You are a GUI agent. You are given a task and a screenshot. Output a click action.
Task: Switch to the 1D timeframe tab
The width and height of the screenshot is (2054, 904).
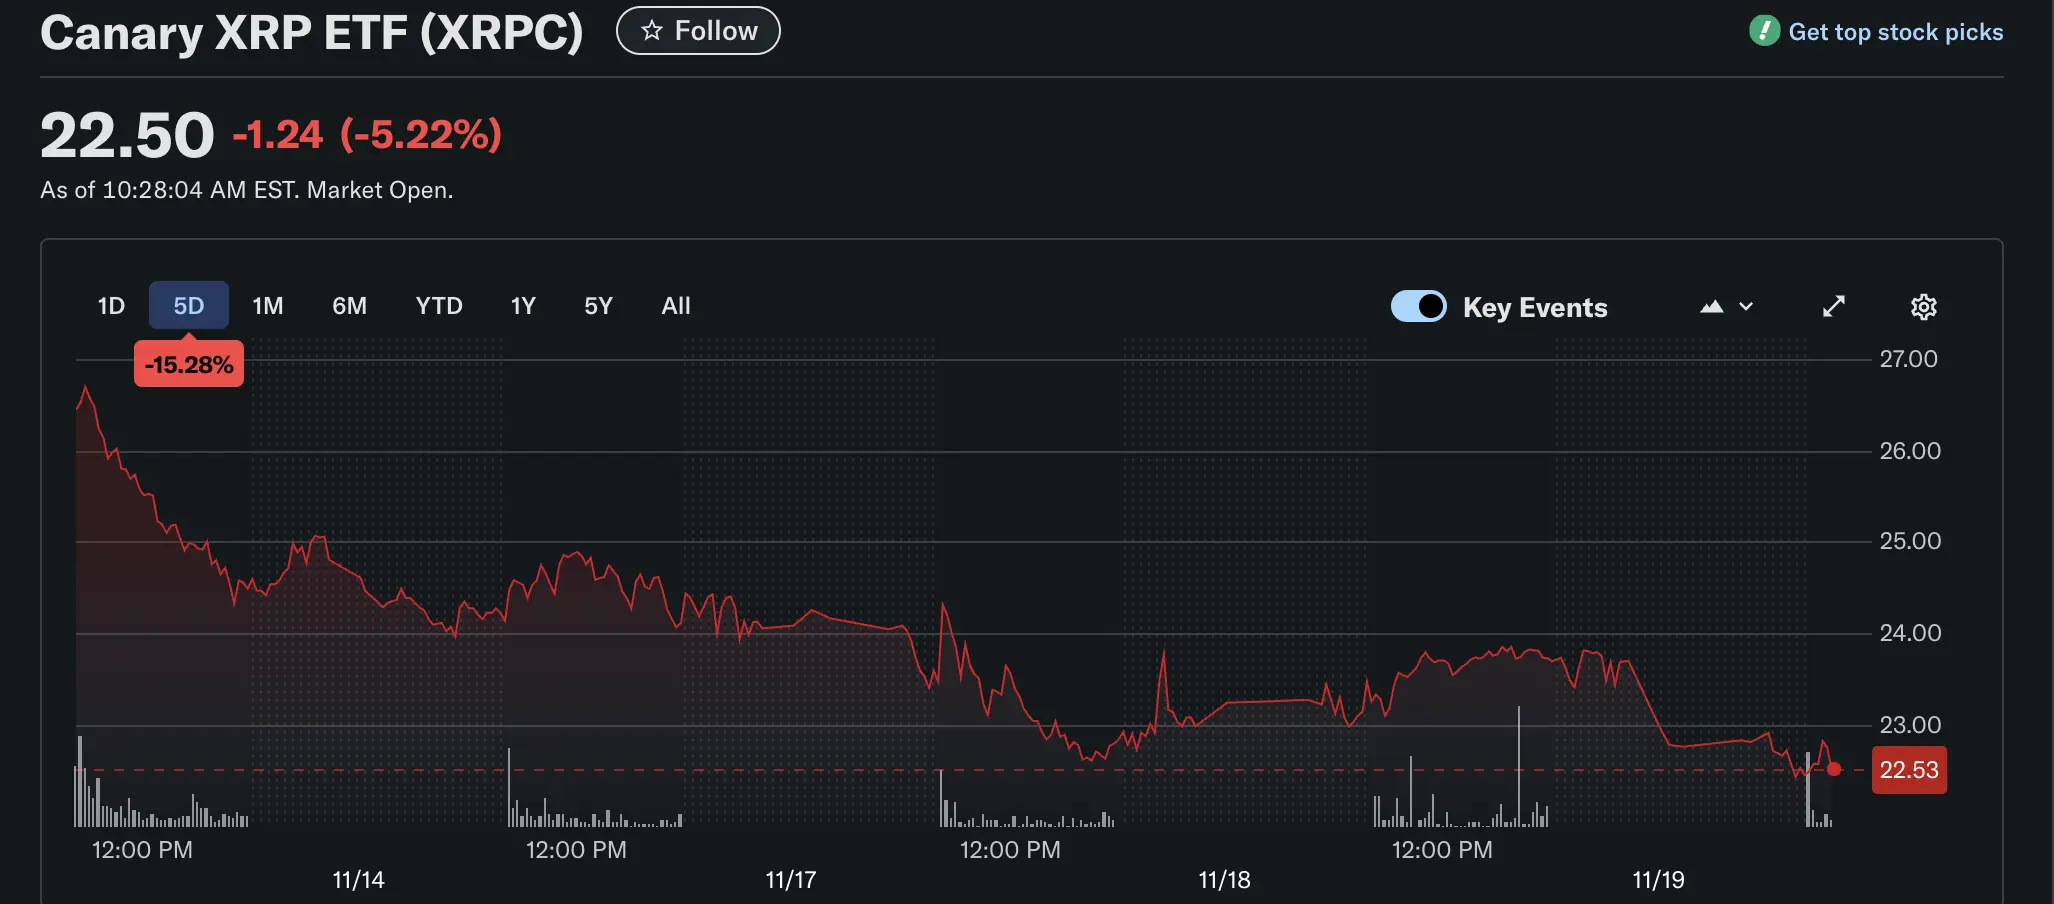click(x=110, y=306)
